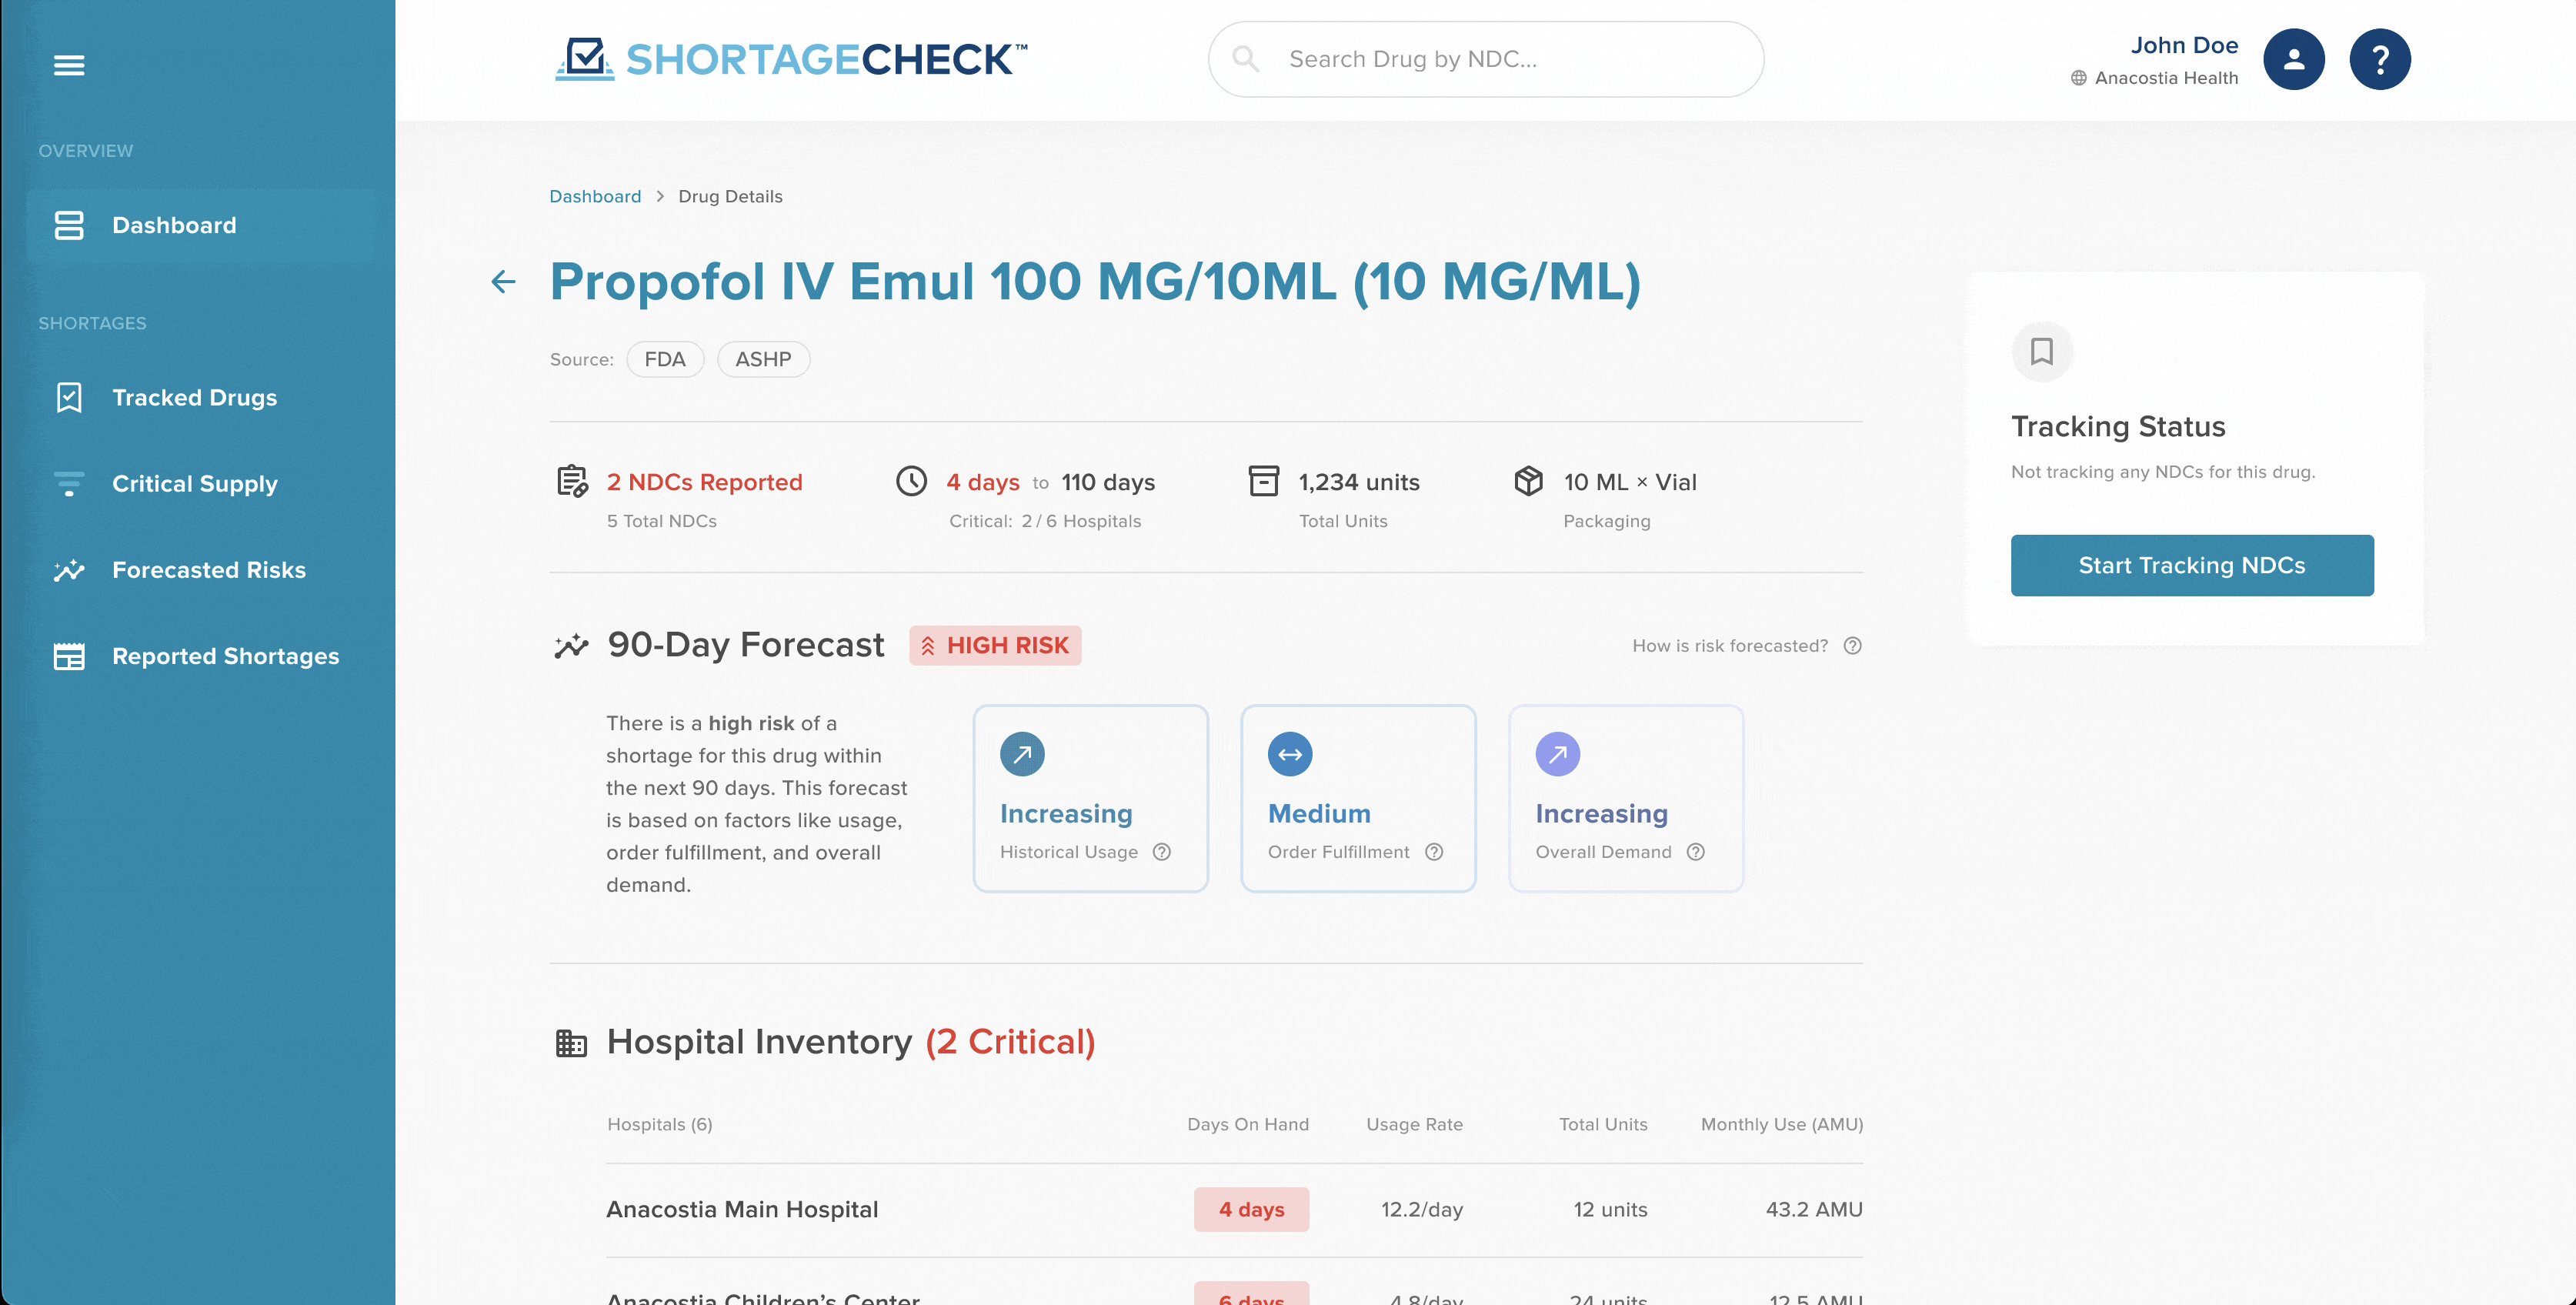The height and width of the screenshot is (1305, 2576).
Task: Click the Dashboard breadcrumb link
Action: coord(595,197)
